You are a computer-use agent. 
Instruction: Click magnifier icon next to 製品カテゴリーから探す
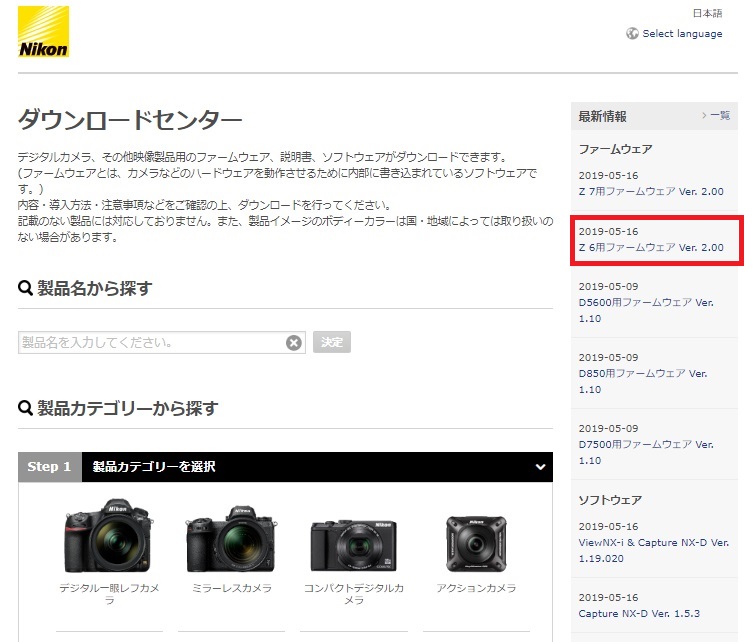tap(25, 408)
